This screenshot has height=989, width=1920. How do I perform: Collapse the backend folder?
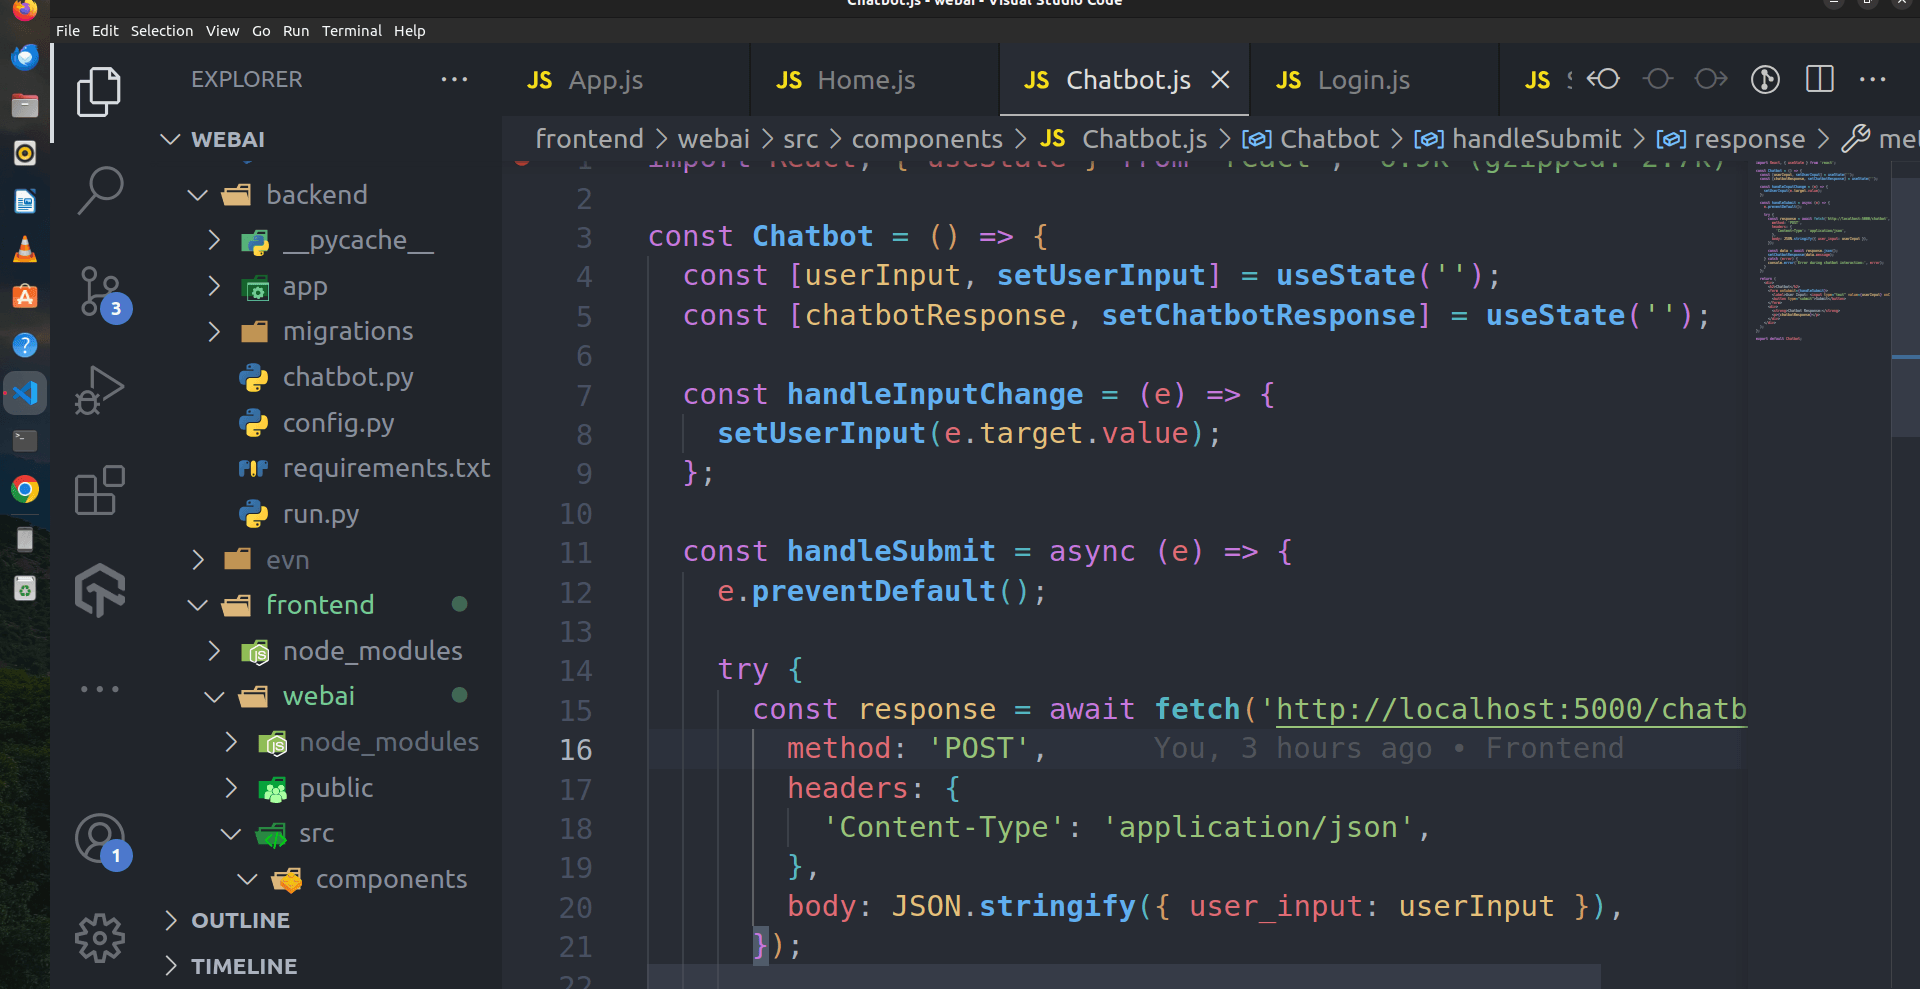[198, 195]
